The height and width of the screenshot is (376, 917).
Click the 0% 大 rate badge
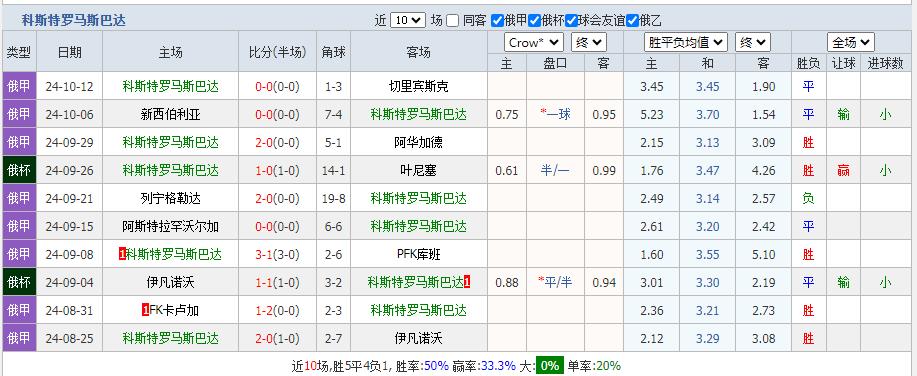click(x=549, y=366)
